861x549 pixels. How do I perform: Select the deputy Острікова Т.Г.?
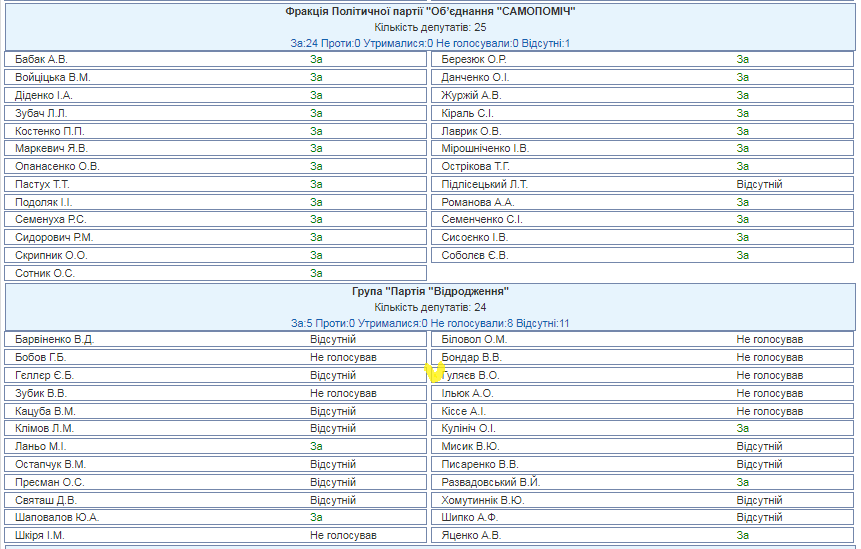475,166
